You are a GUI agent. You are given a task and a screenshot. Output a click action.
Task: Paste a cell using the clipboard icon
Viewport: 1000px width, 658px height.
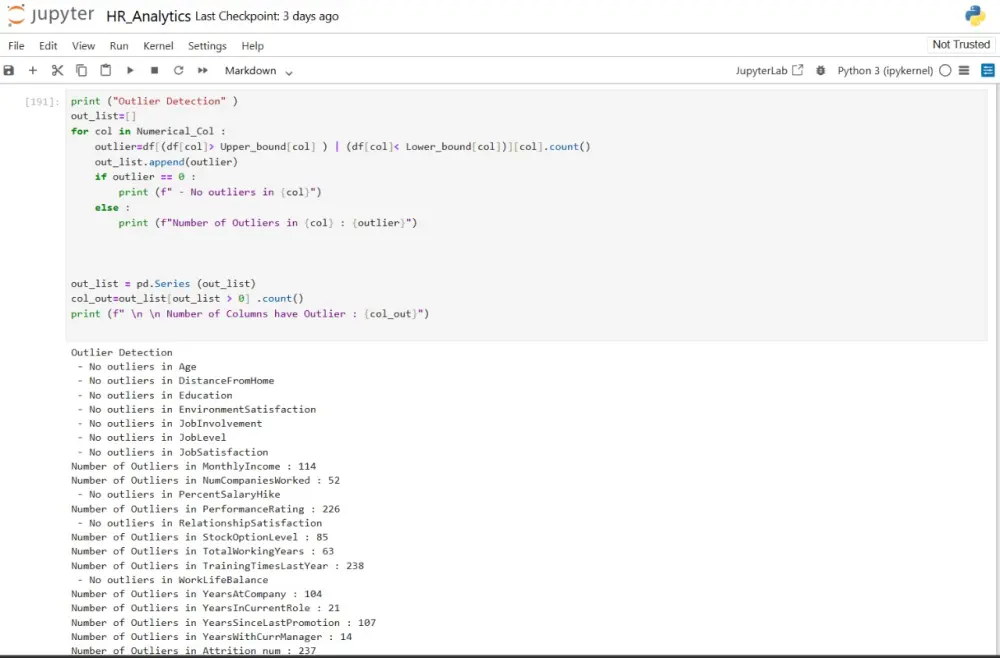tap(105, 70)
